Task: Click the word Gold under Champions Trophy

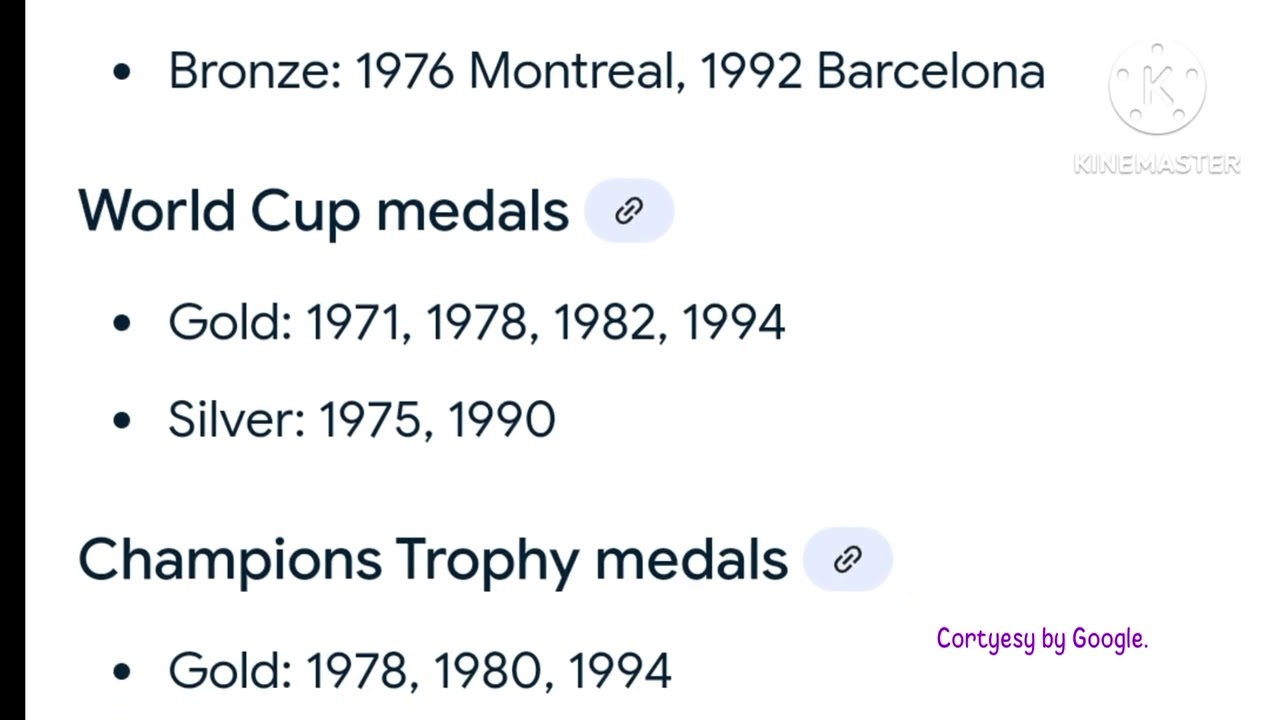Action: tap(229, 670)
